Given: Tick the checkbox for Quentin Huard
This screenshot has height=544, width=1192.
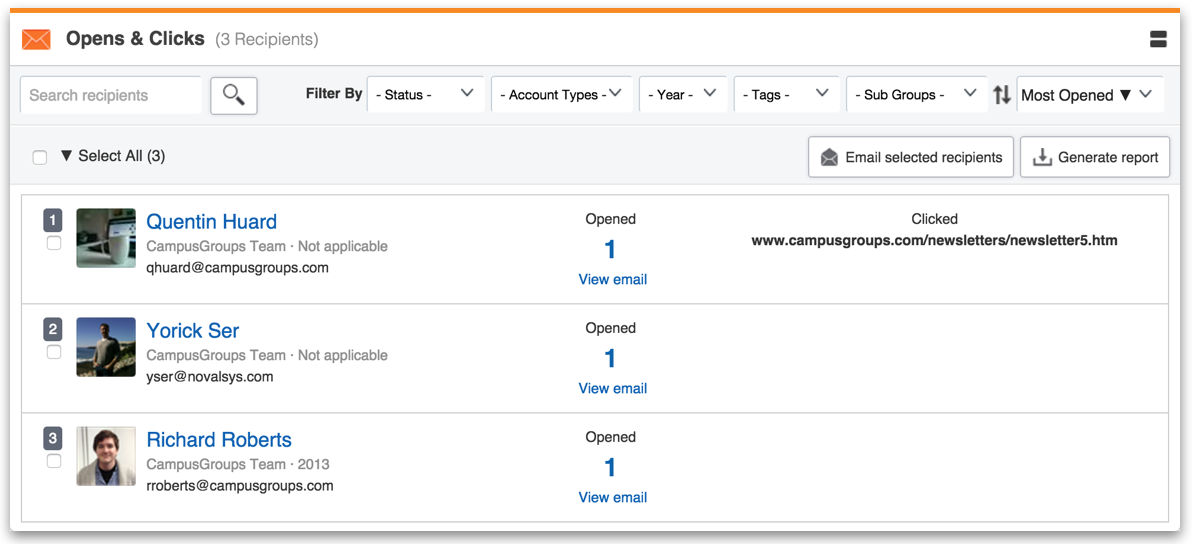Looking at the screenshot, I should (54, 243).
